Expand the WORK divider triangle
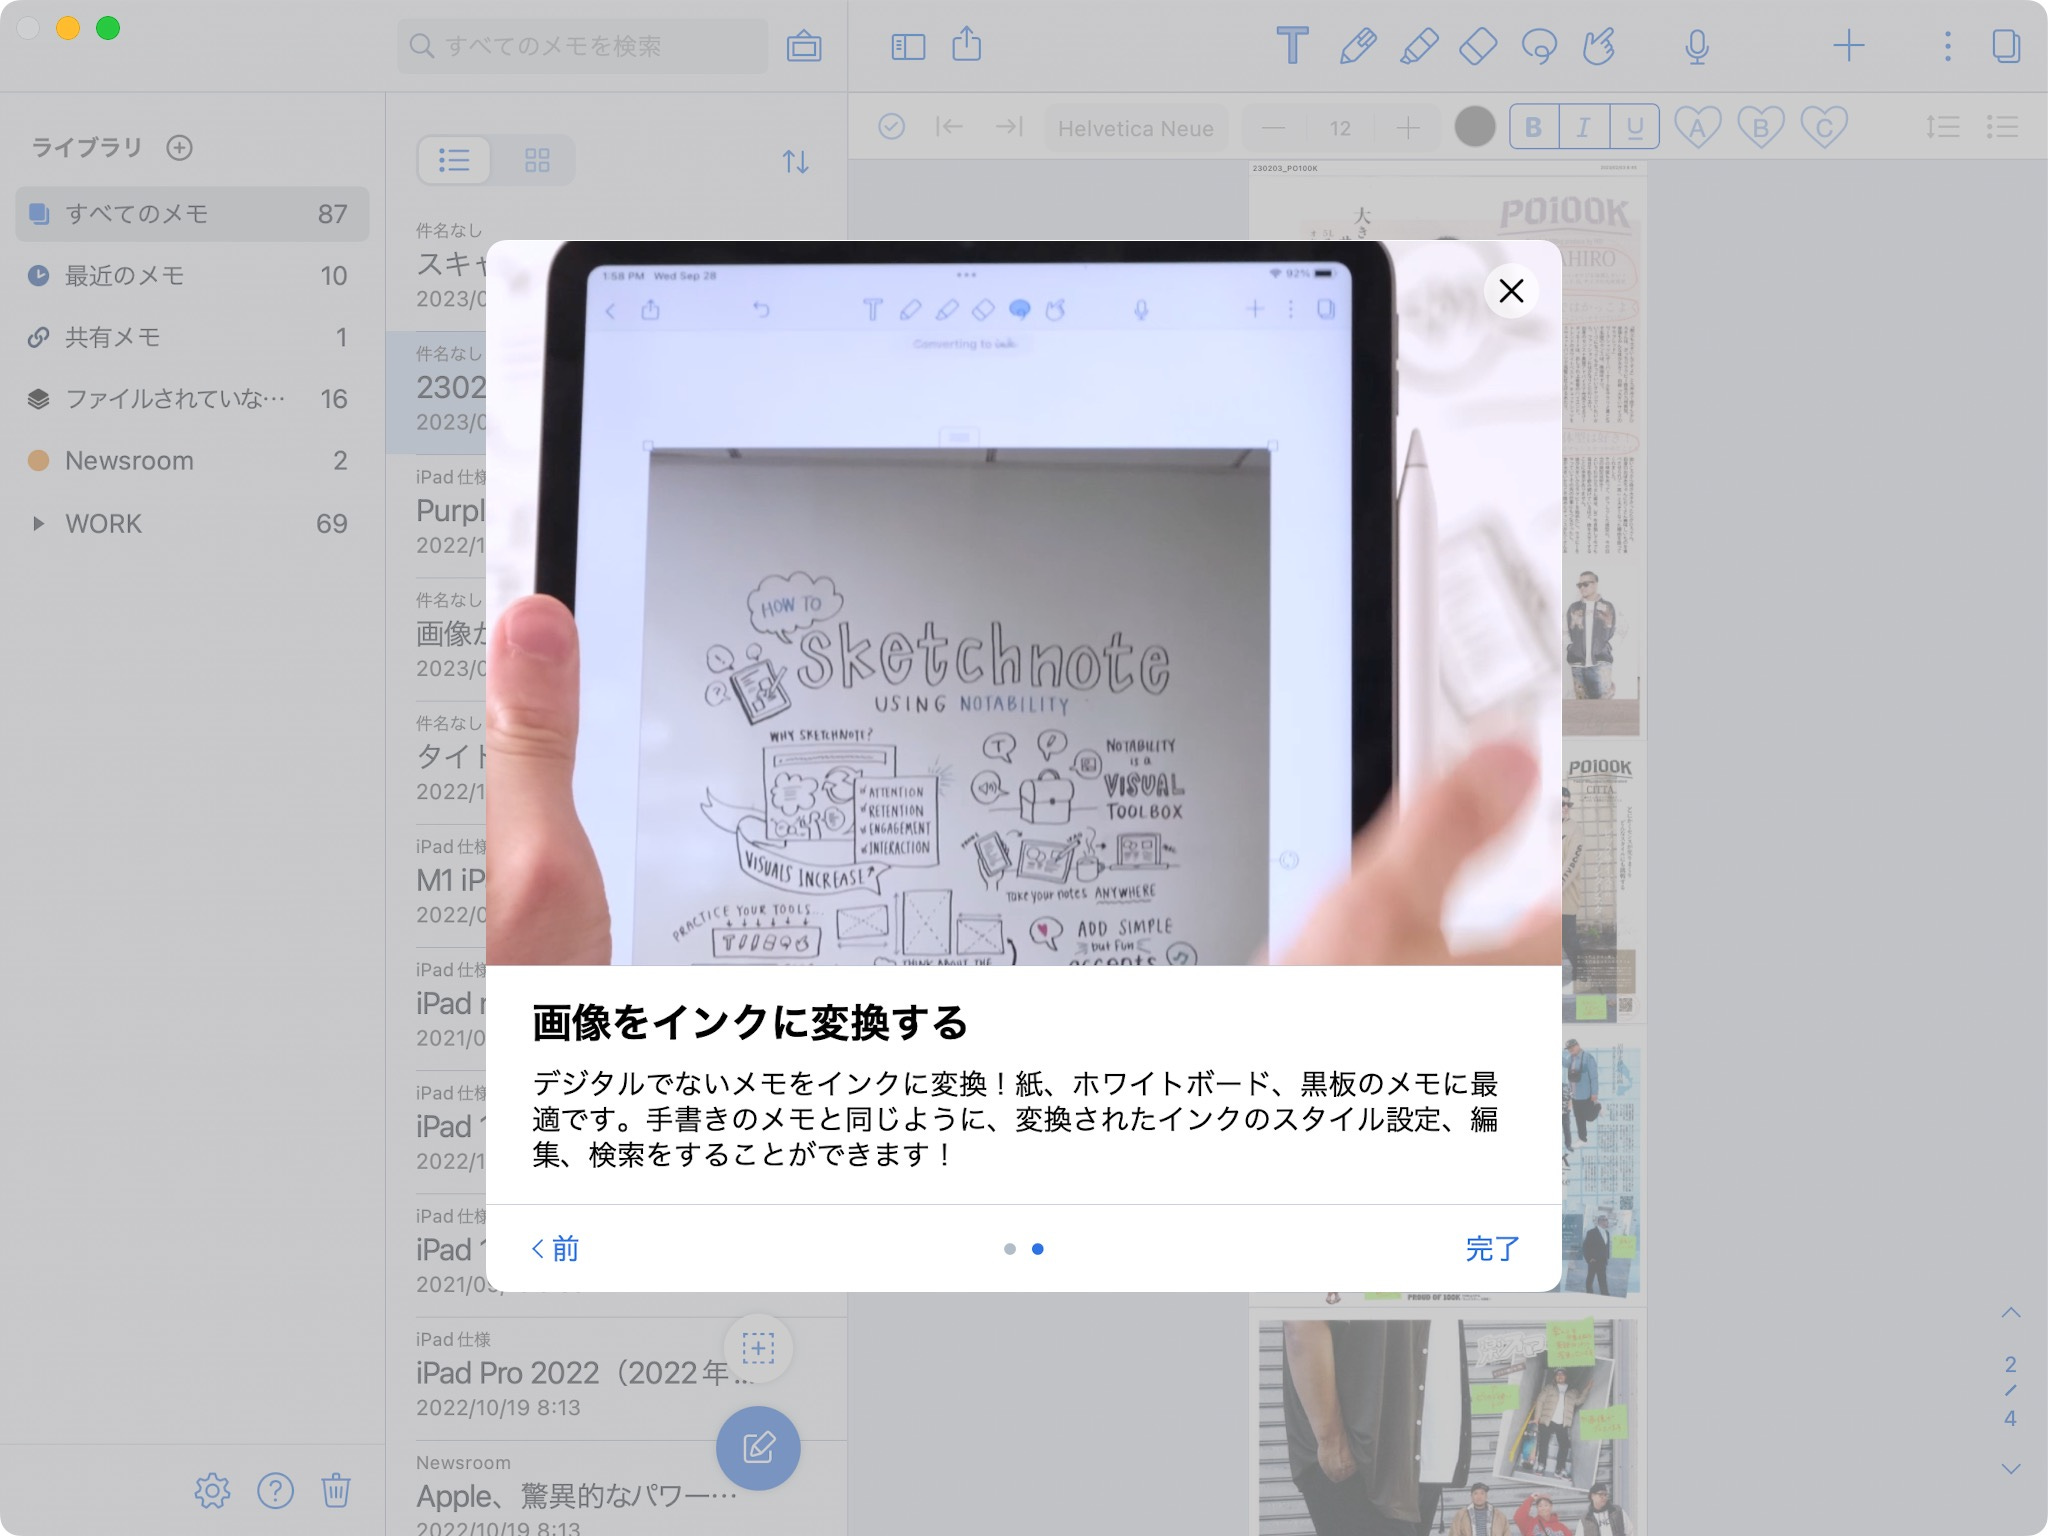This screenshot has width=2048, height=1536. (x=38, y=523)
